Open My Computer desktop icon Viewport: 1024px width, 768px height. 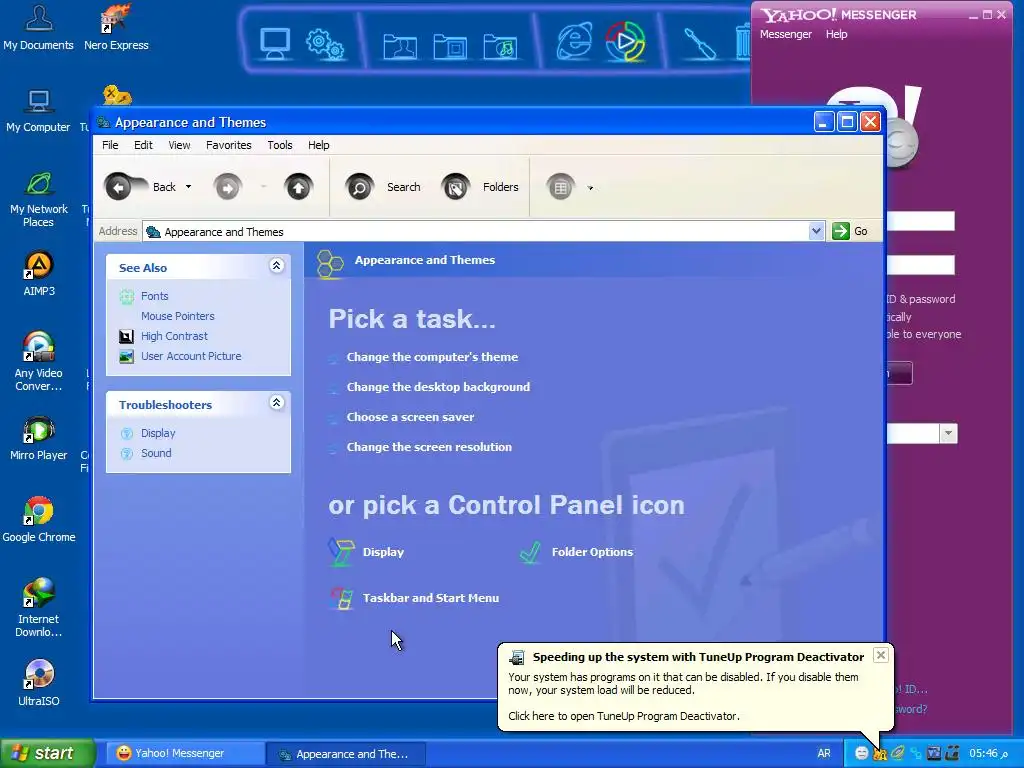39,110
